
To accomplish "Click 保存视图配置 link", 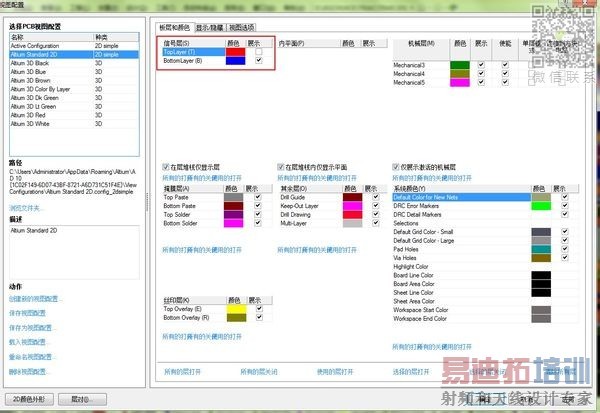I will (27, 313).
